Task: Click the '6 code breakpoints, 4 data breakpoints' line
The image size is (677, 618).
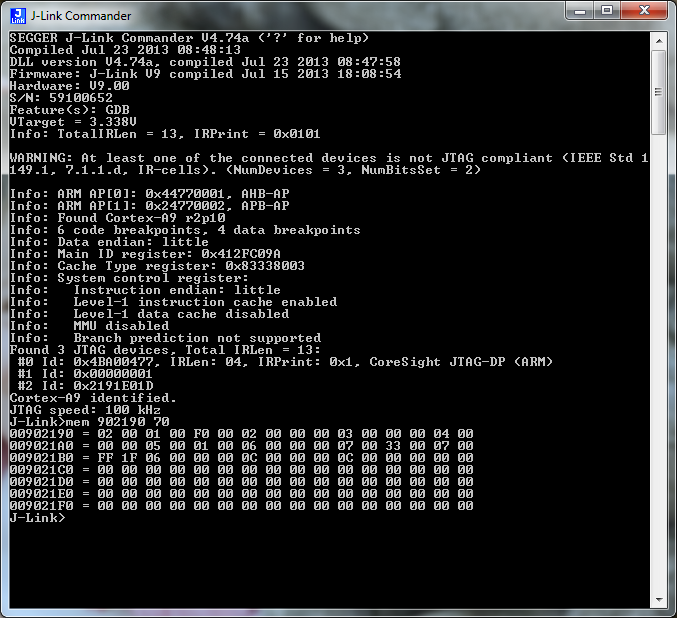Action: tap(185, 230)
